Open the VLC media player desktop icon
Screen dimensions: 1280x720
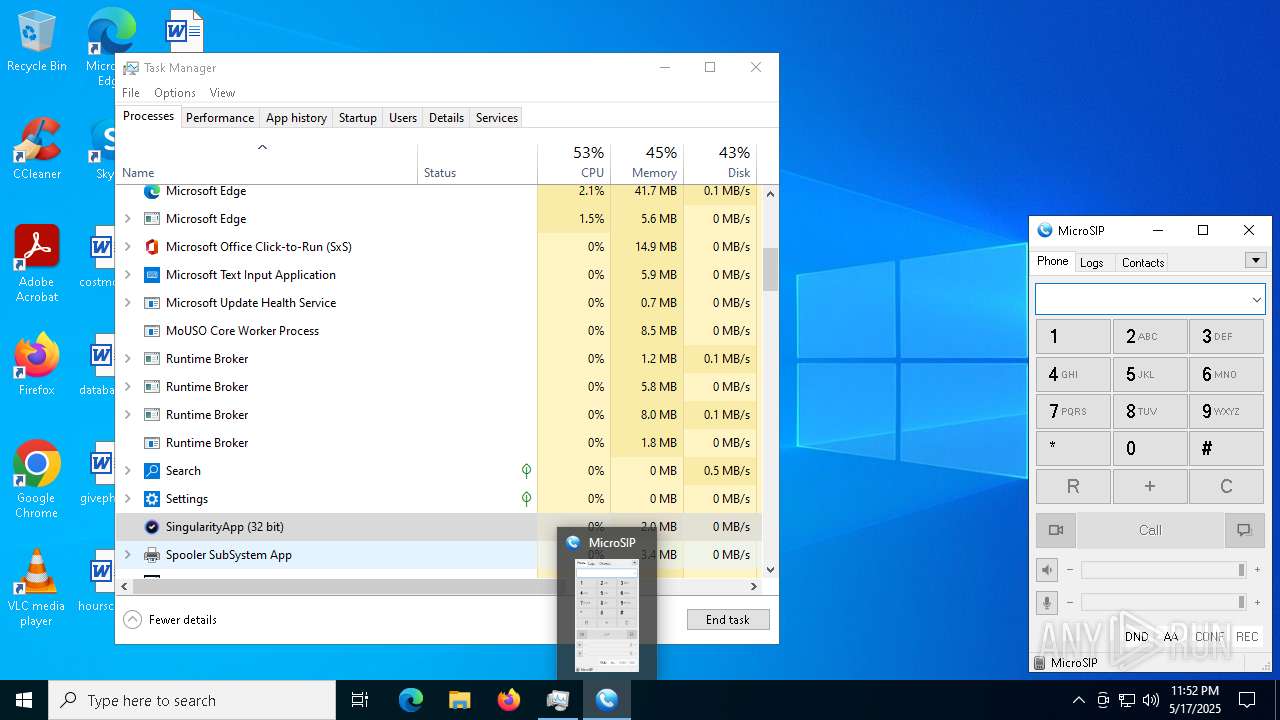(x=36, y=588)
